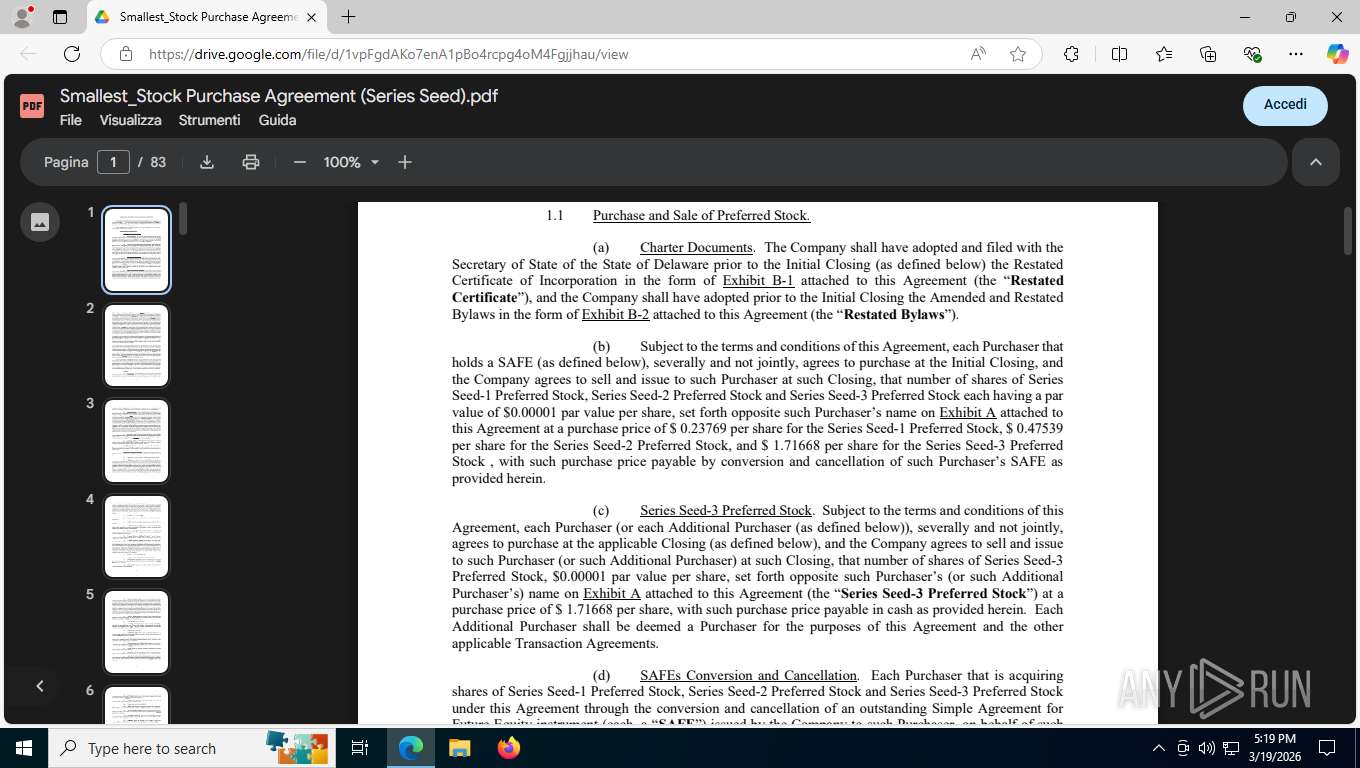This screenshot has width=1360, height=768.
Task: Zoom in with plus icon
Action: (405, 162)
